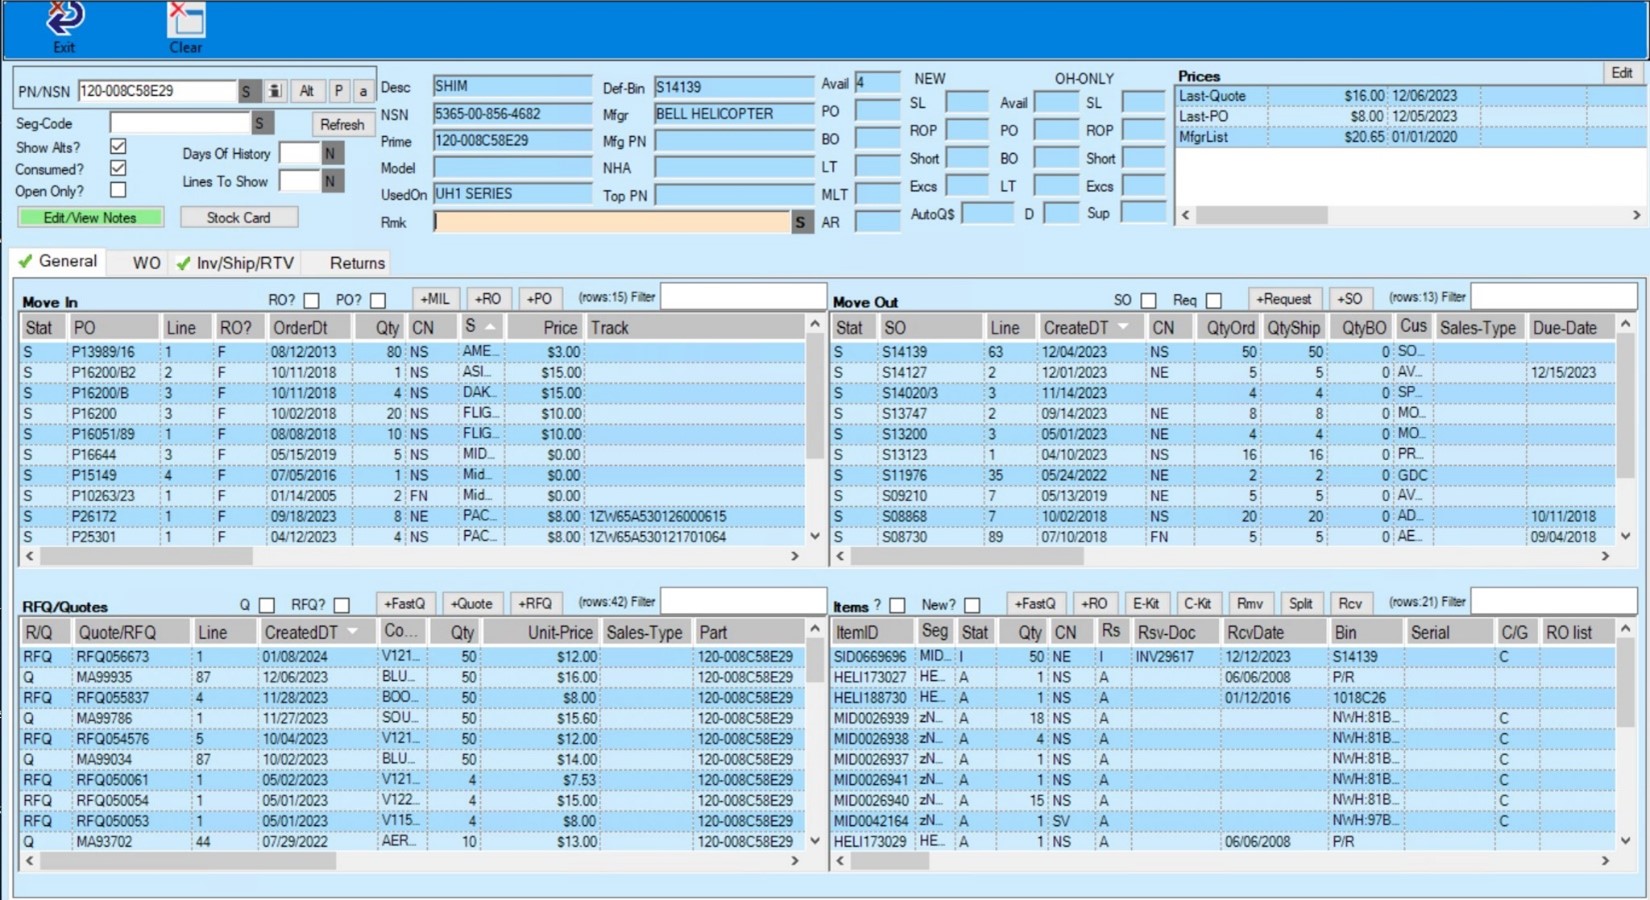Check the RO? checkbox in the Move In panel

(x=311, y=299)
